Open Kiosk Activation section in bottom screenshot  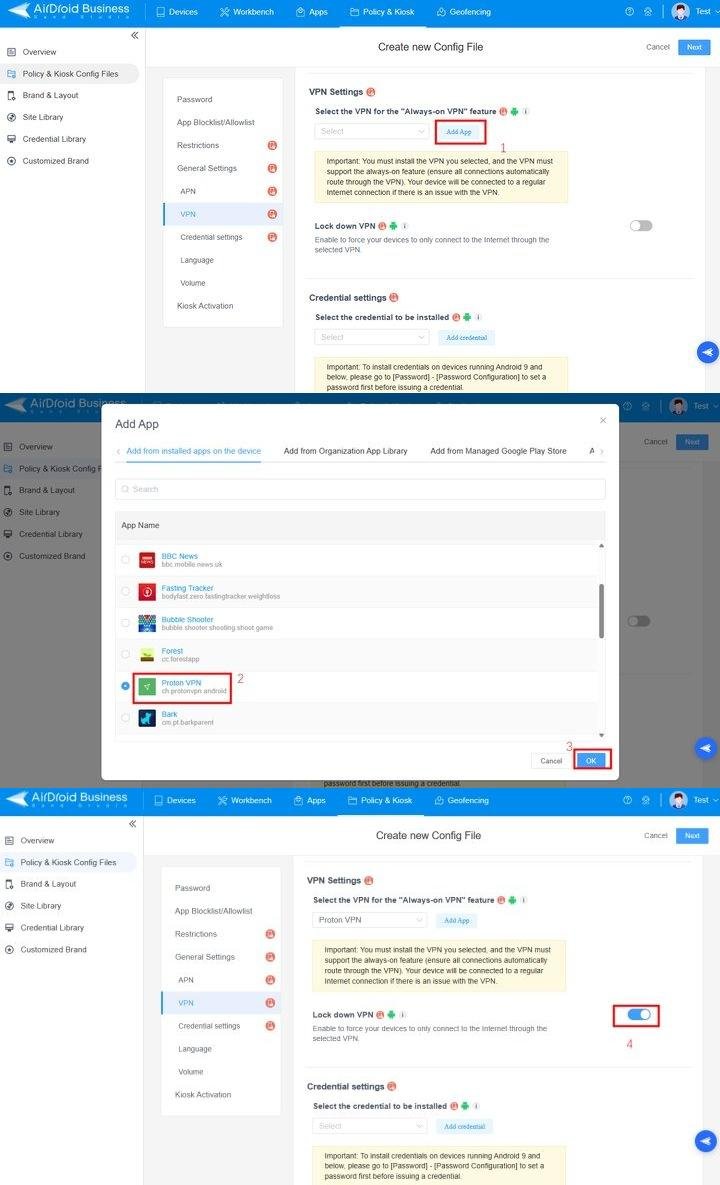203,1095
